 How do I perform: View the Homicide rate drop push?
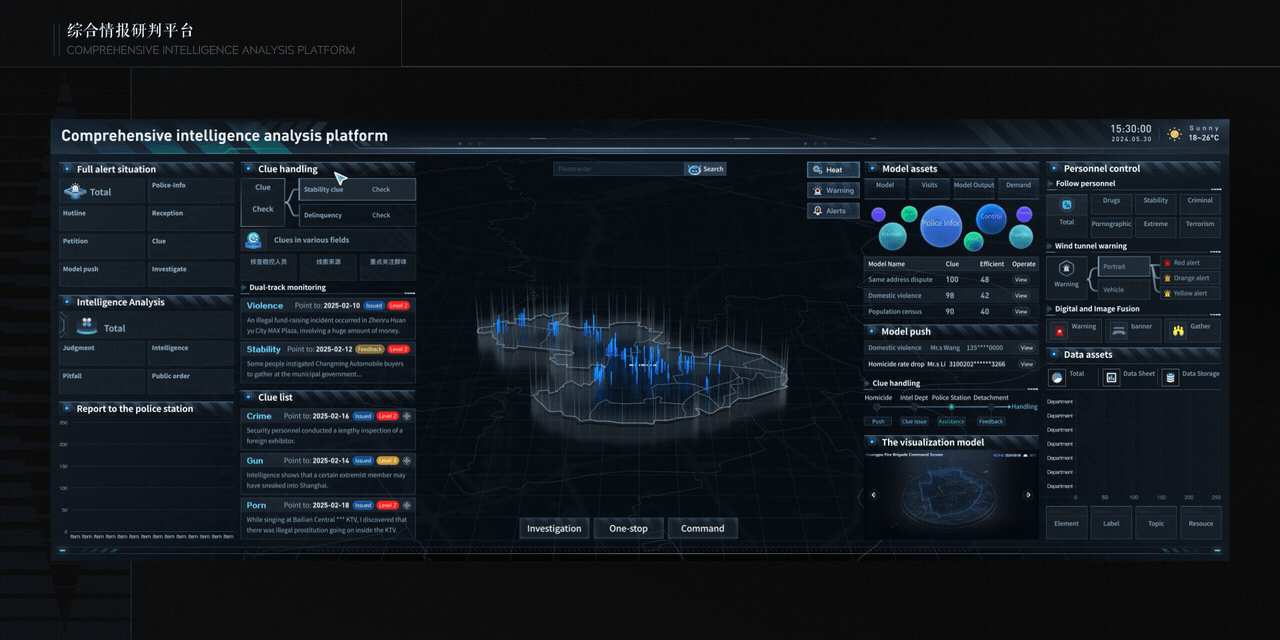point(1026,364)
